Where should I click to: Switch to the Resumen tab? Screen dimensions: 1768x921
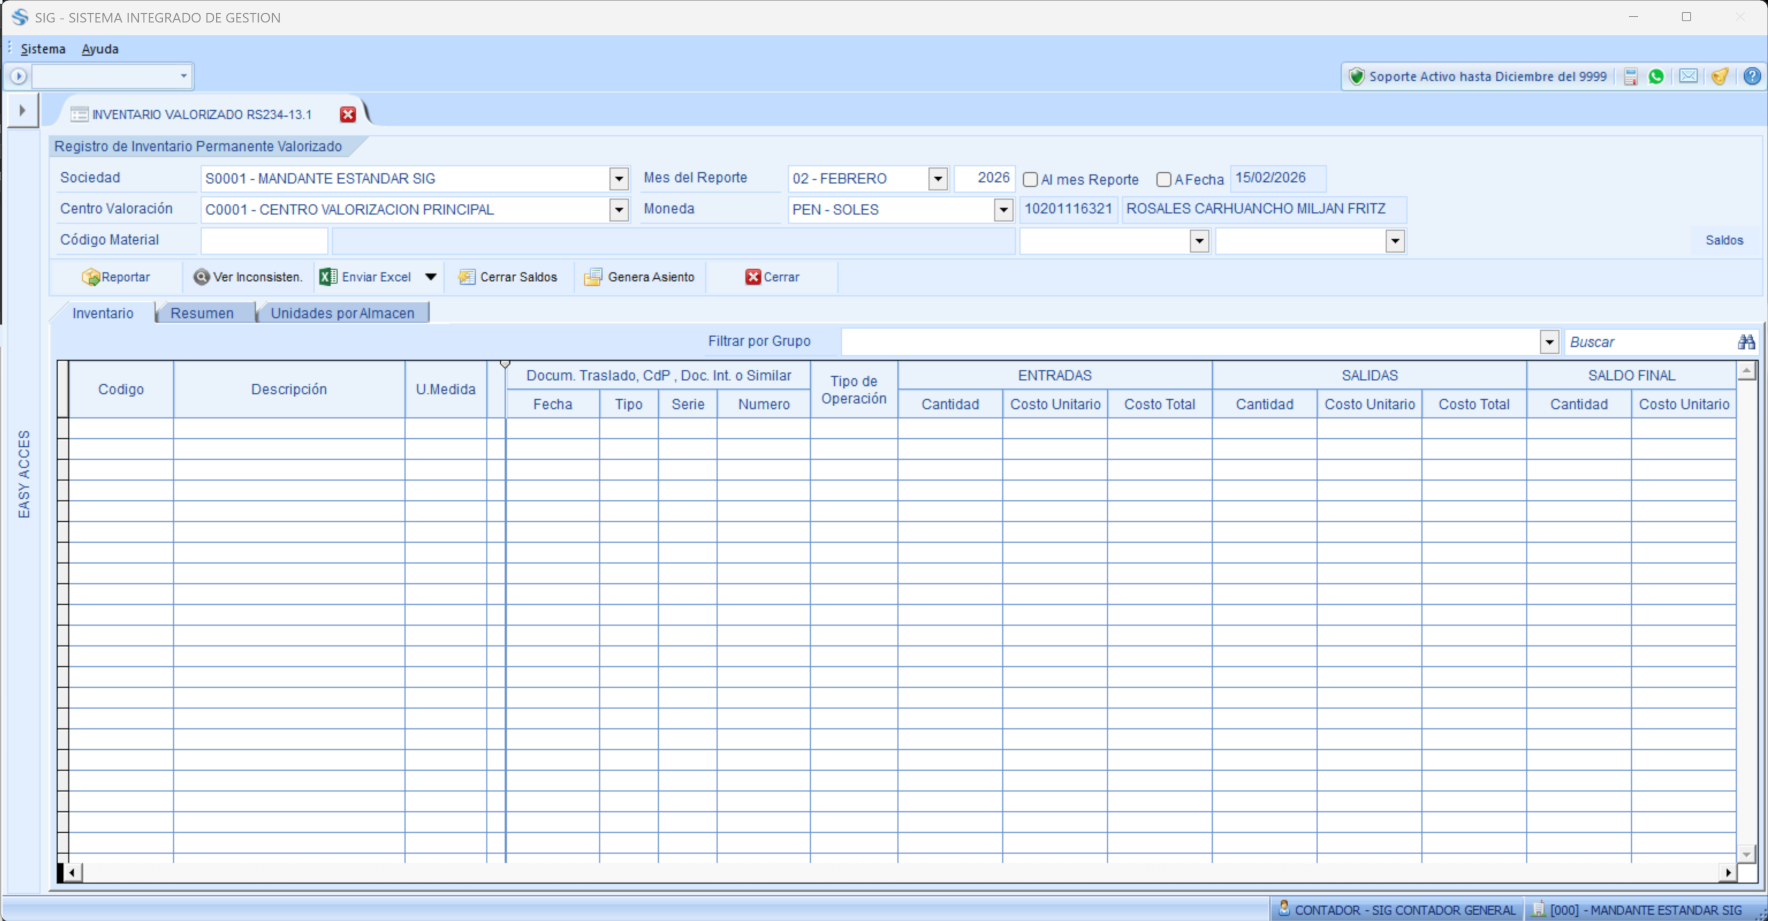[202, 313]
